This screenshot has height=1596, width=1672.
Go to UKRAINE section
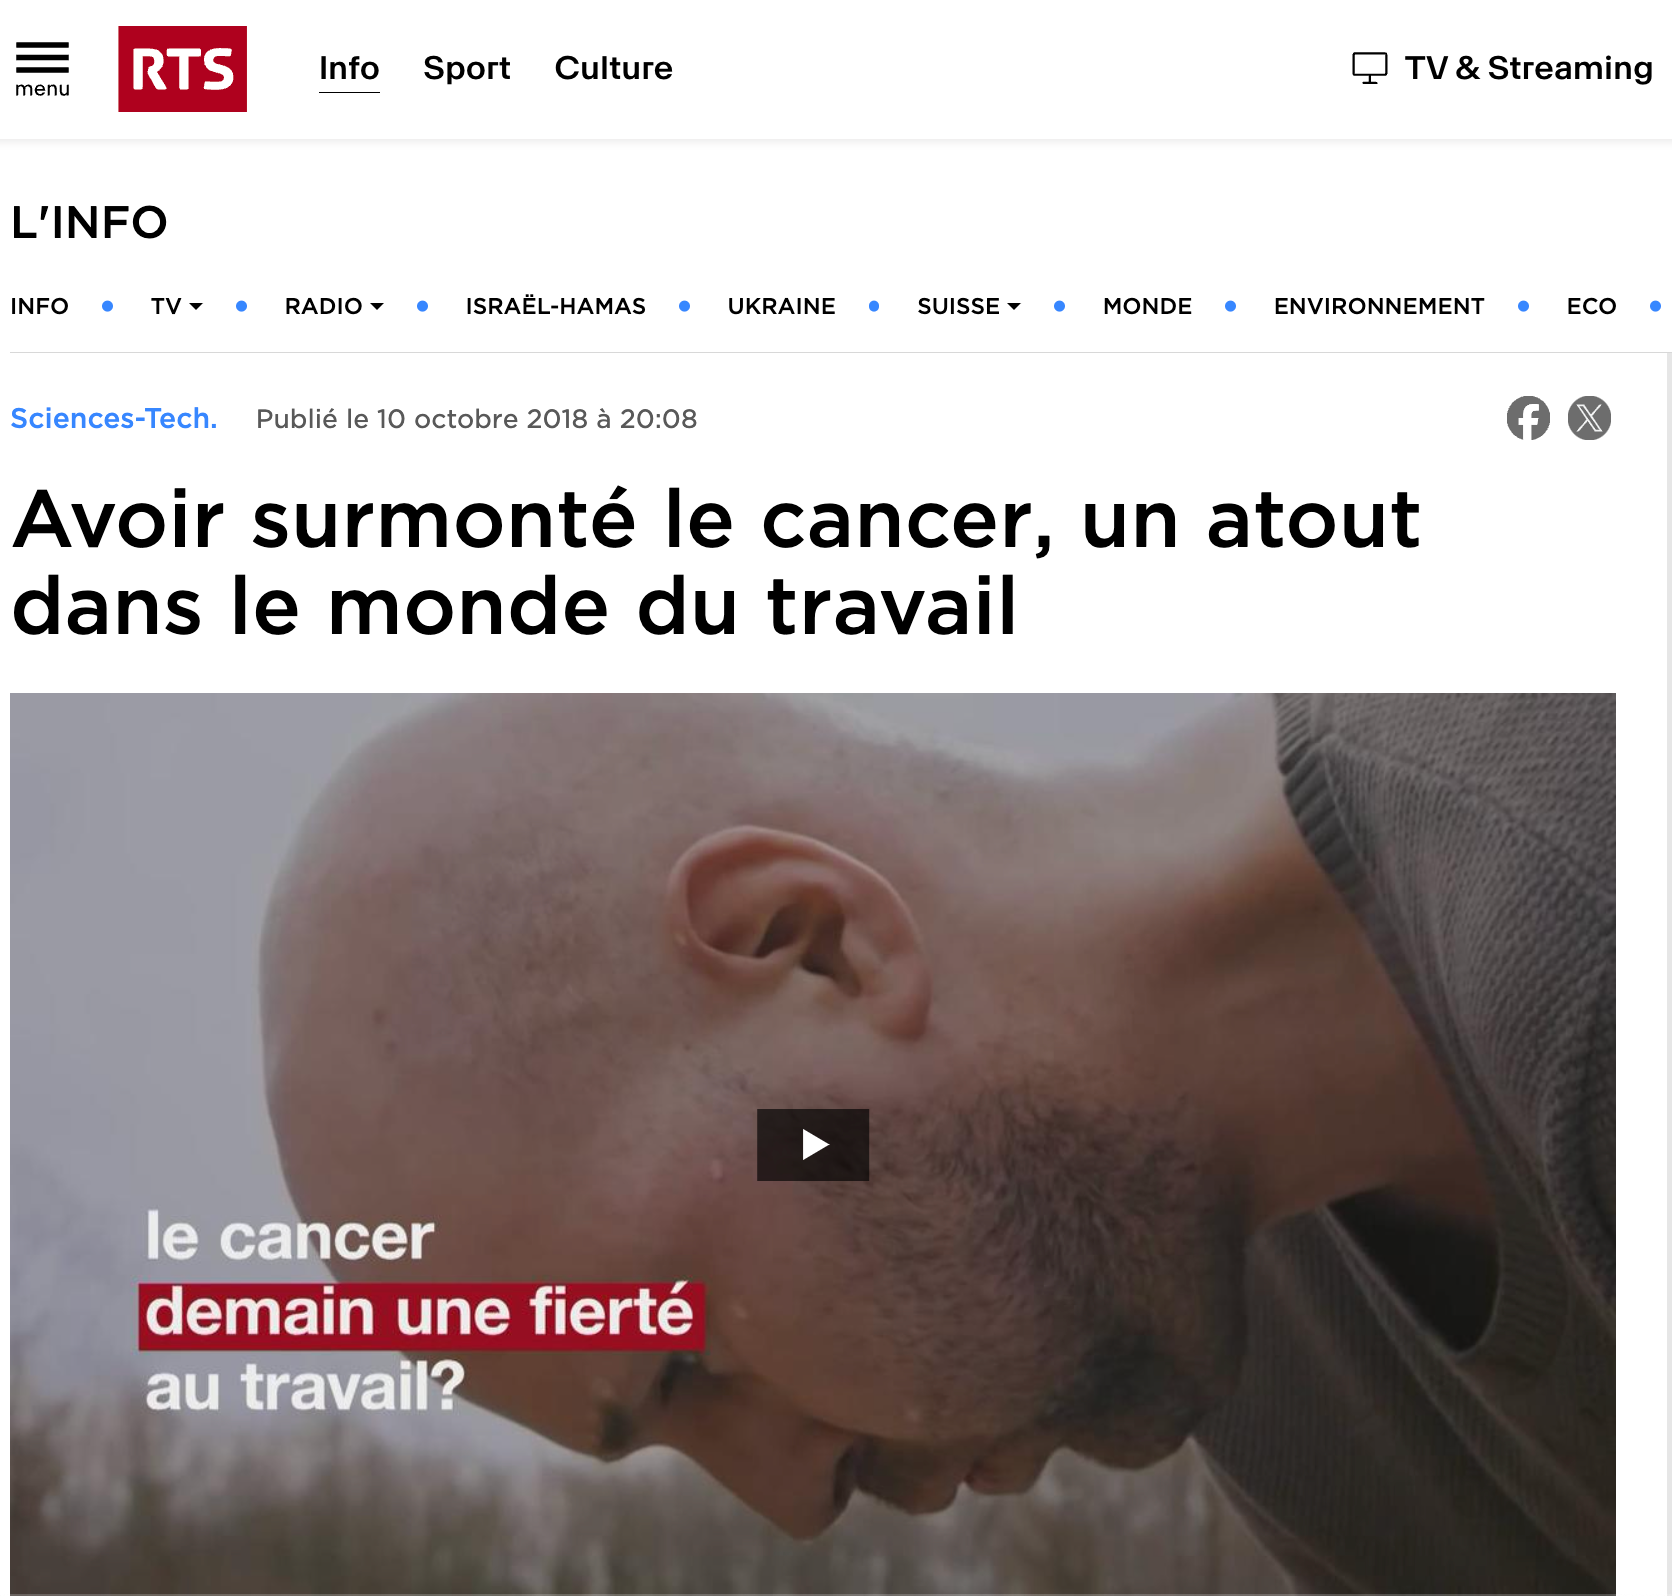point(781,306)
